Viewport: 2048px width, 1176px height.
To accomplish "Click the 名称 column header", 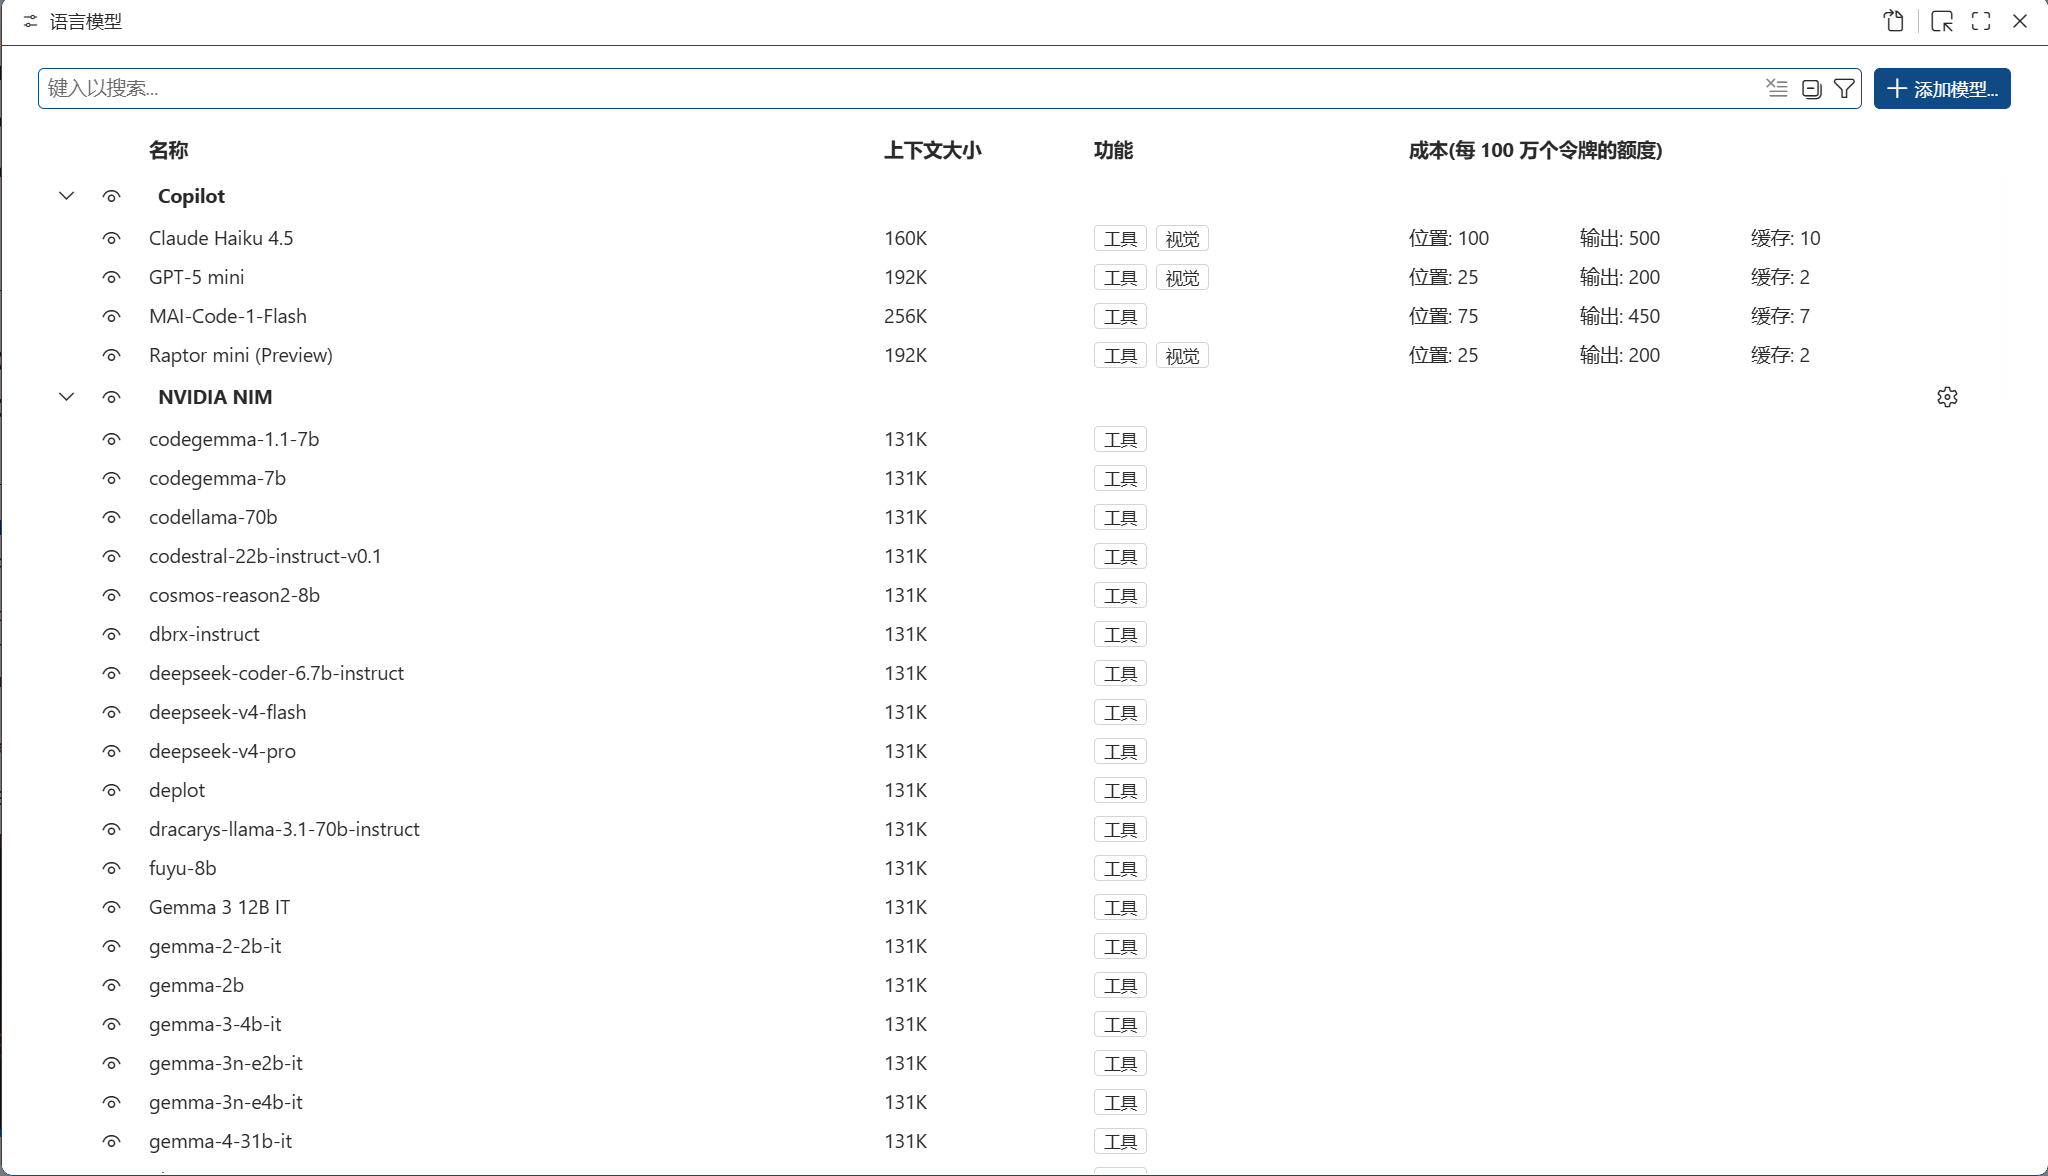I will [168, 150].
